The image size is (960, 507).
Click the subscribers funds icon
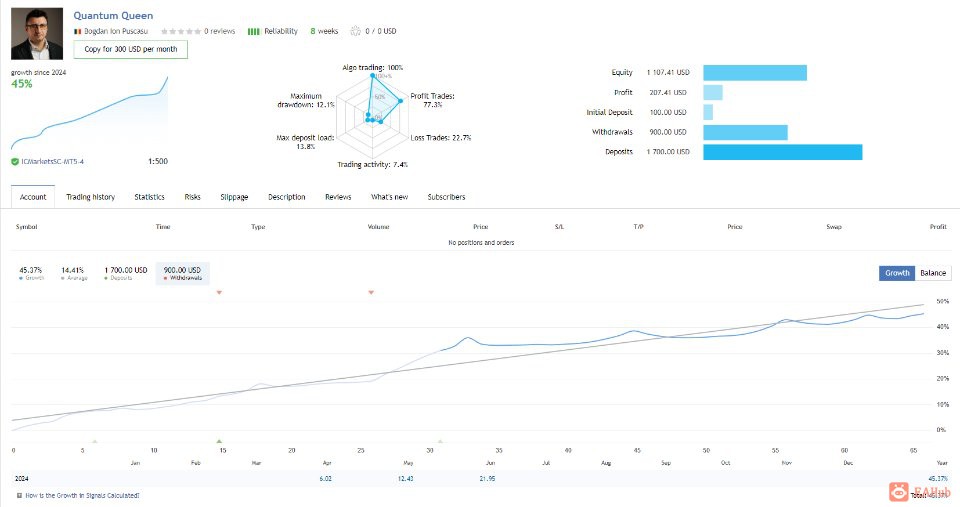click(355, 31)
